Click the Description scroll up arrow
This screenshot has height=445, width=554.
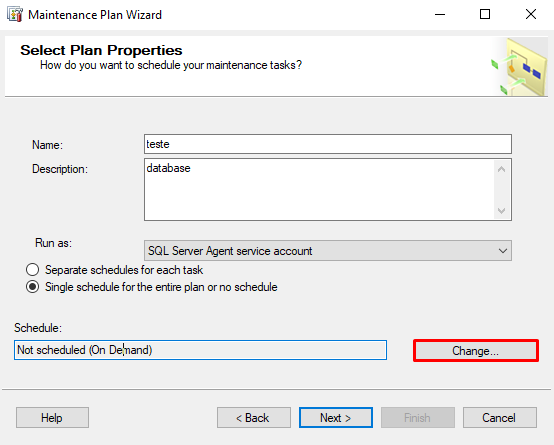[x=501, y=169]
